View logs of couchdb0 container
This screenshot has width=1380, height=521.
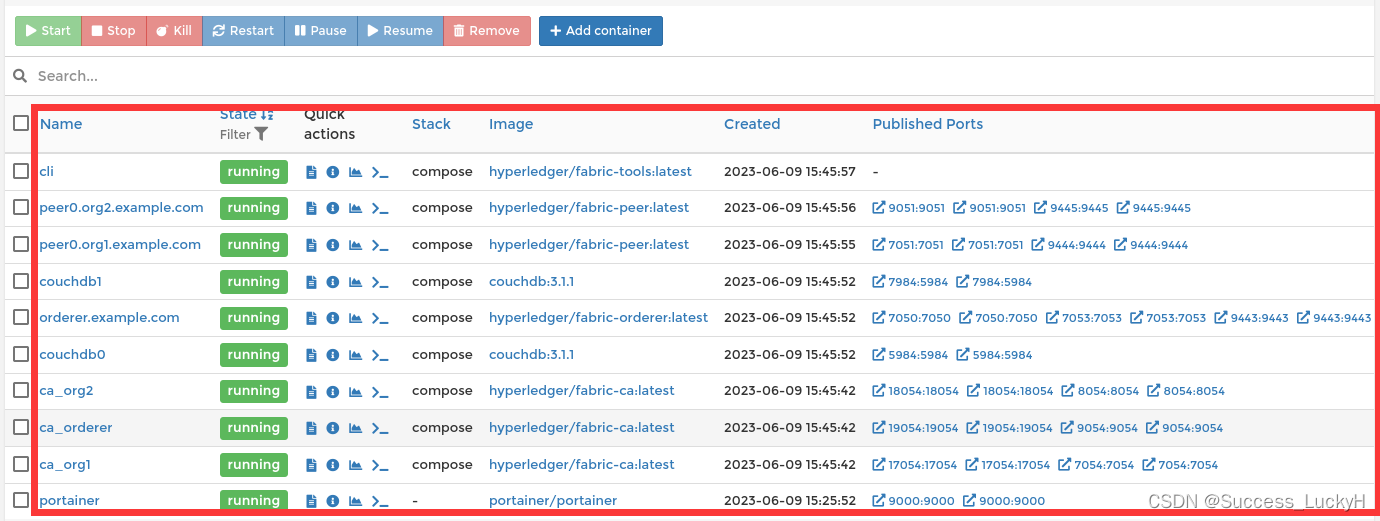click(311, 355)
